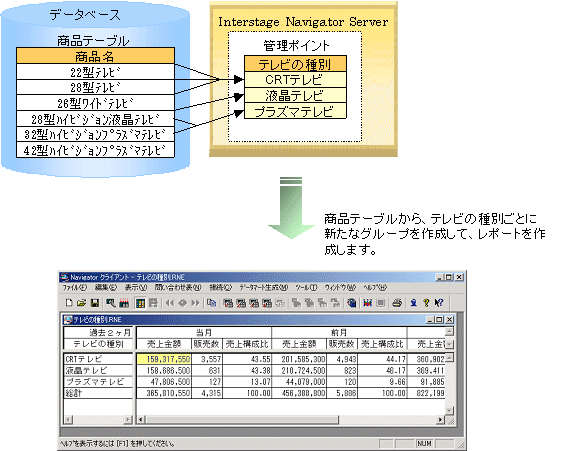Close the テレビの種別.RNE child window
The width and height of the screenshot is (566, 451).
click(449, 320)
